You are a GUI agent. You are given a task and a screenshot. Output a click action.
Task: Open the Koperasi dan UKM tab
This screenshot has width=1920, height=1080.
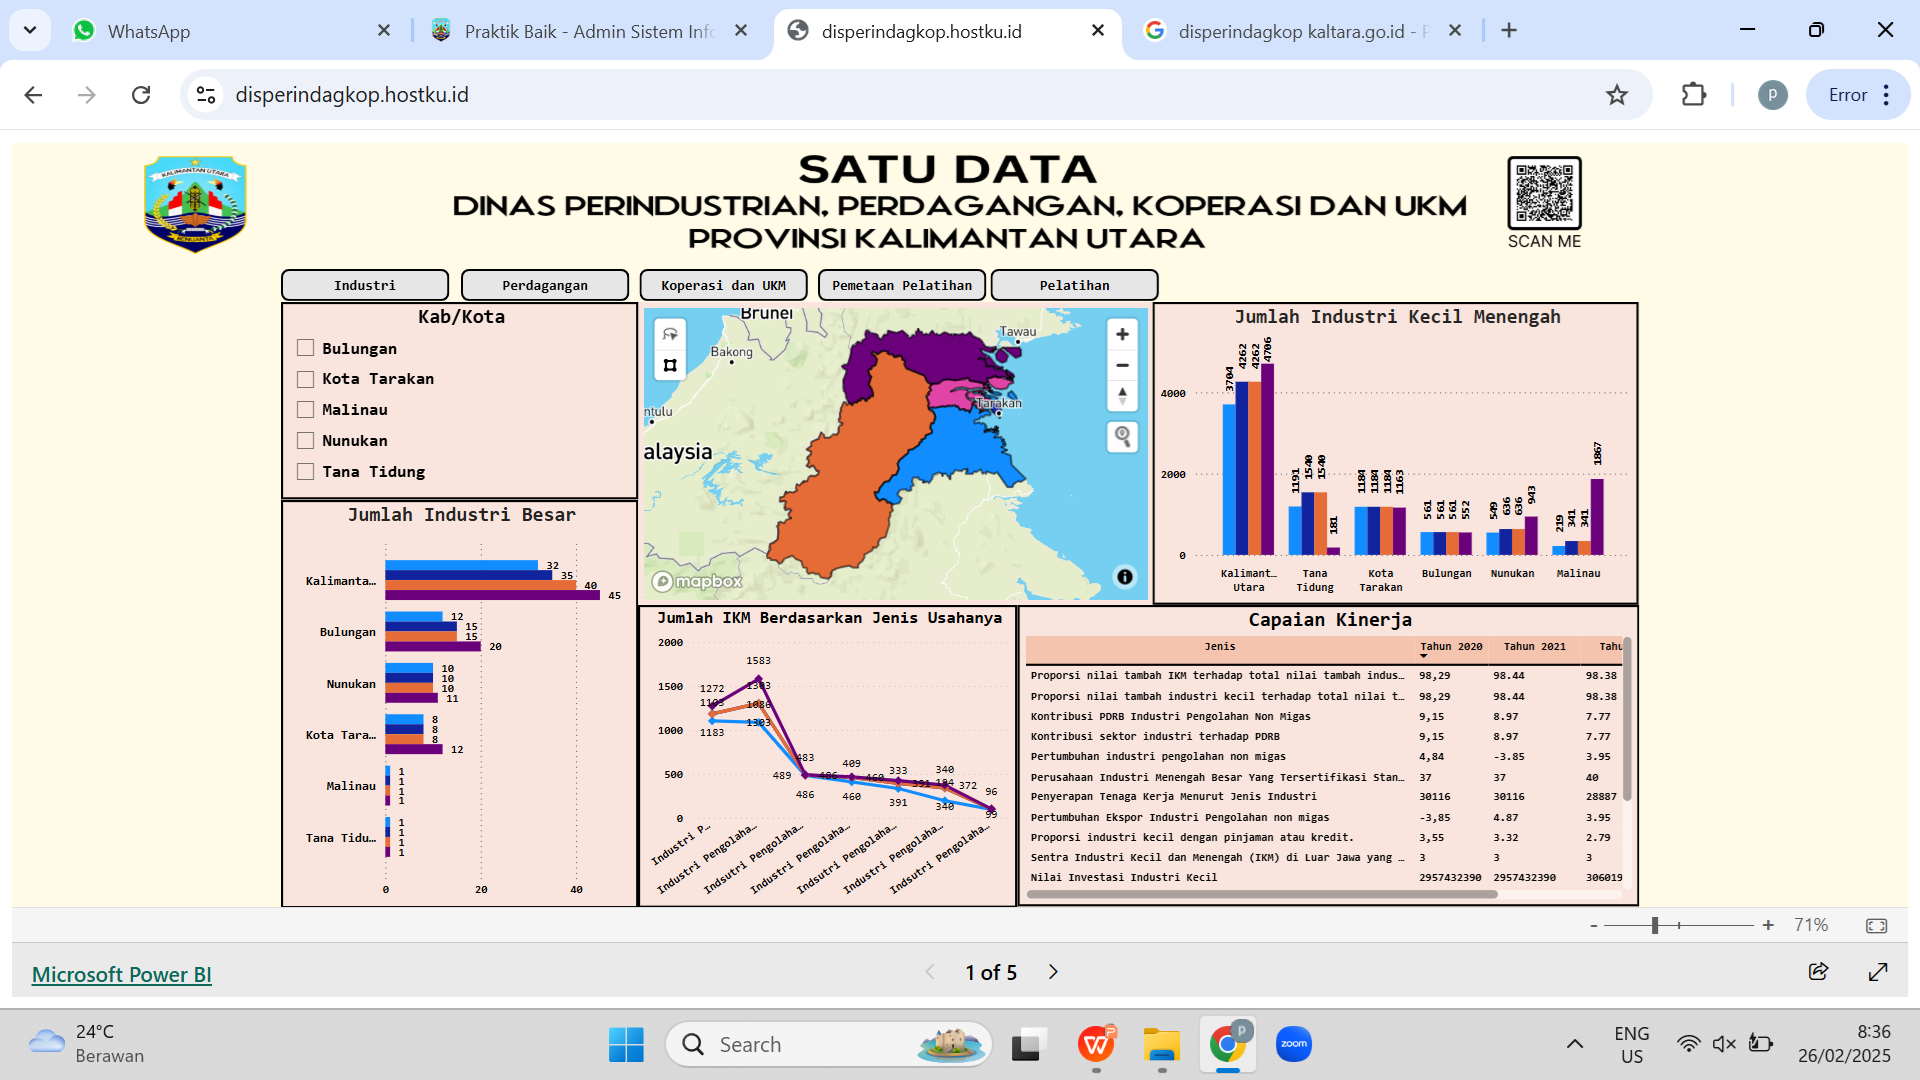point(723,285)
